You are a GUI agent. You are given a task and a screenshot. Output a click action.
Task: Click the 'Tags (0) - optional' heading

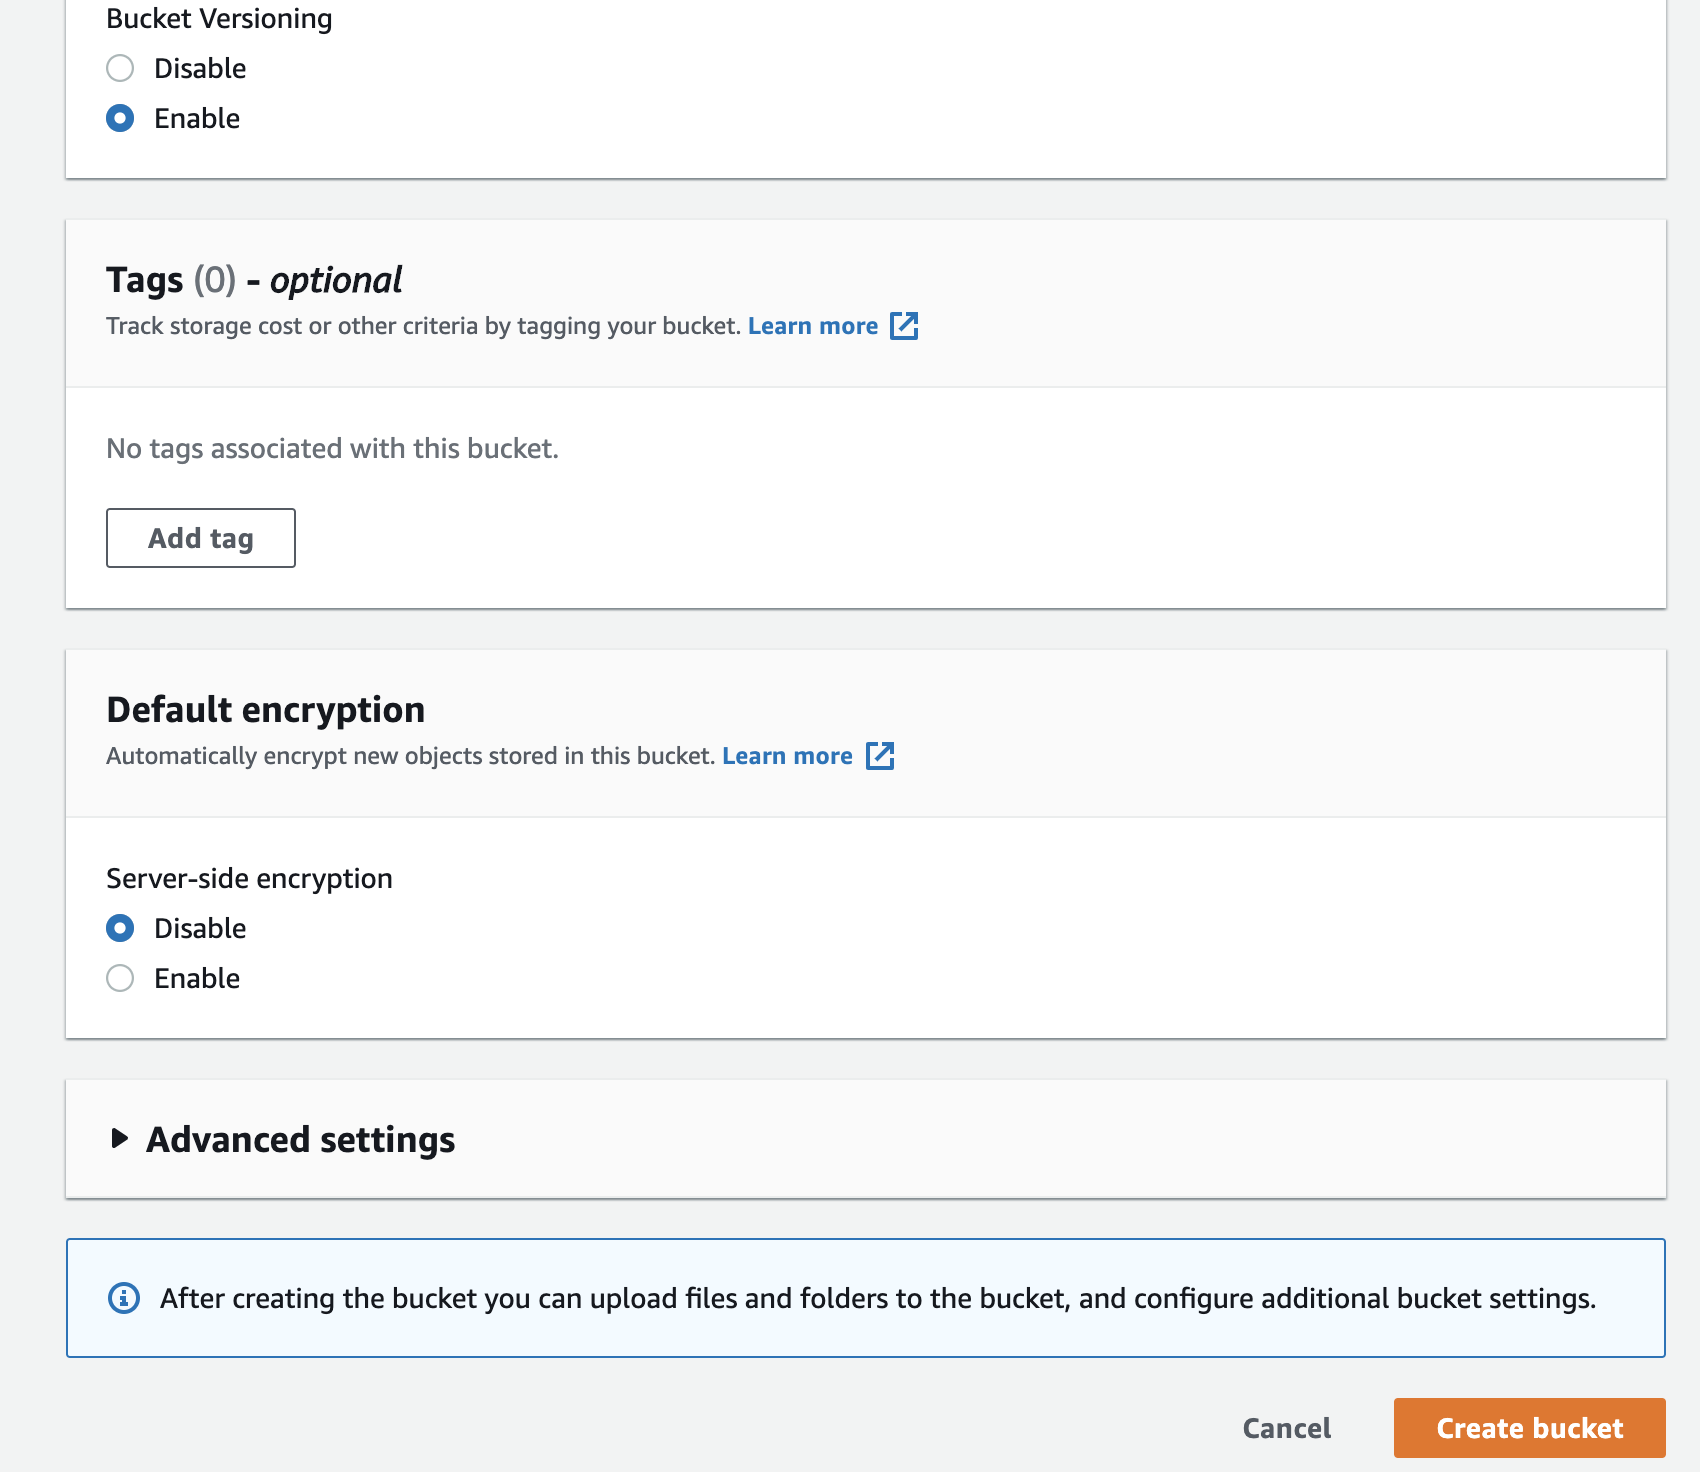254,280
